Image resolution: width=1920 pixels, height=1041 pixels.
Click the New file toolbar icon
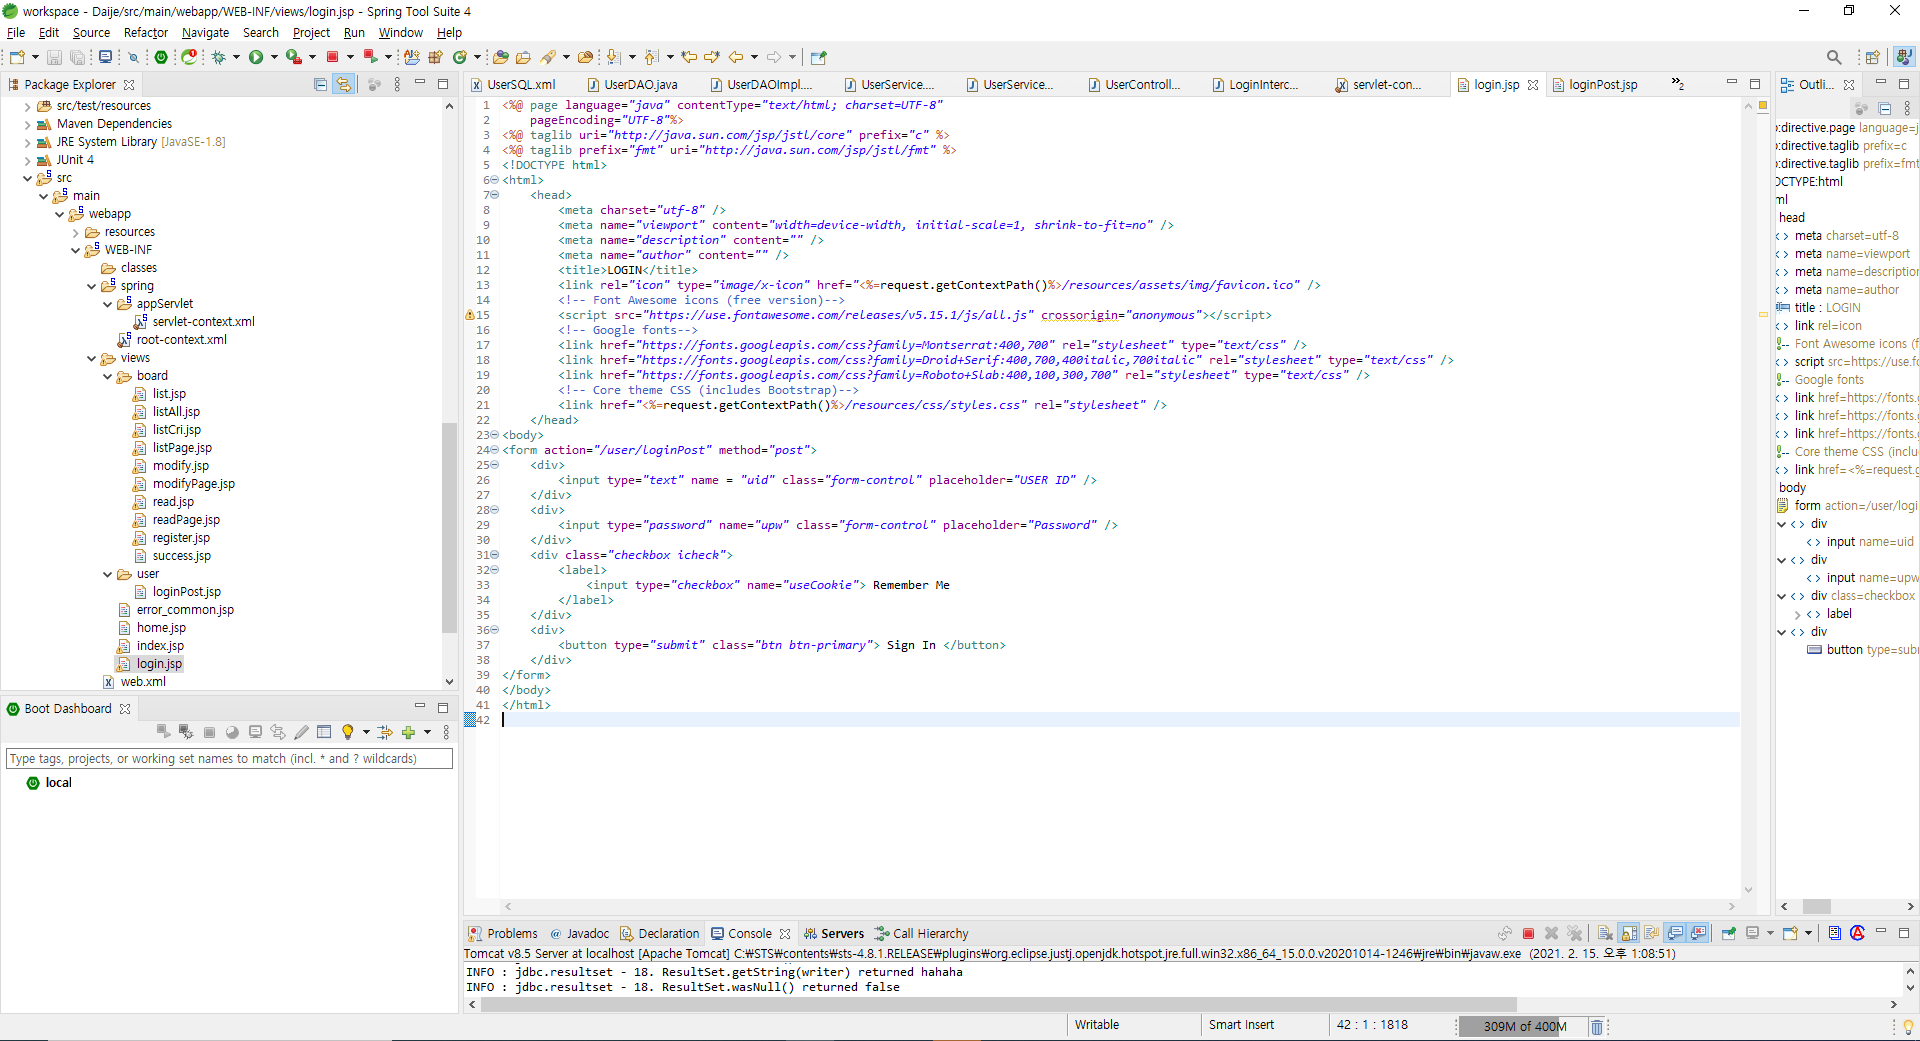tap(17, 57)
